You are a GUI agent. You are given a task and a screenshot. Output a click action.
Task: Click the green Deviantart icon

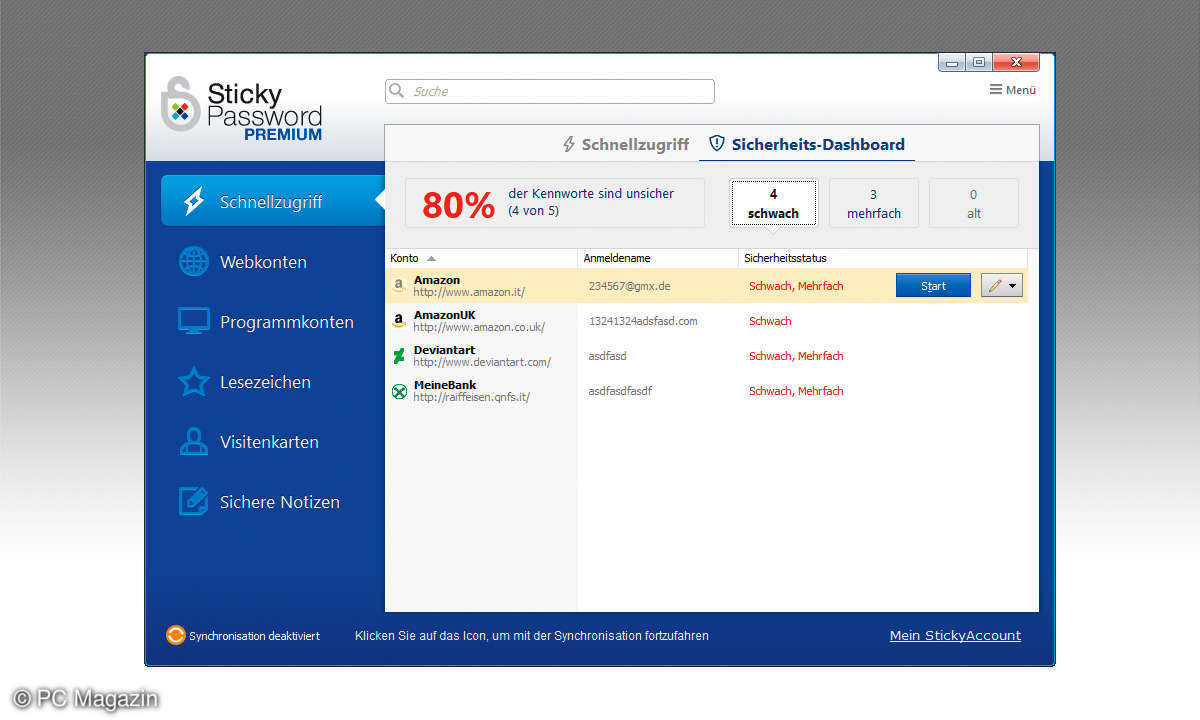(399, 356)
